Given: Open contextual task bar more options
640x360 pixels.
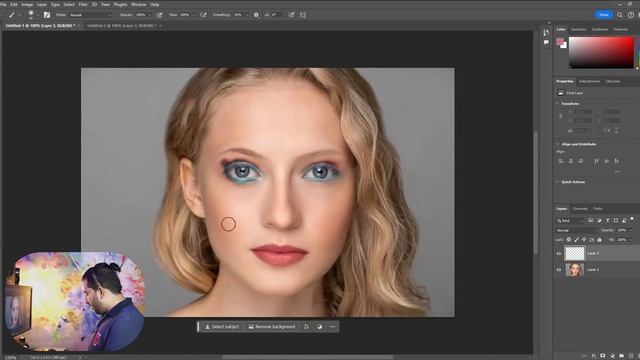Looking at the screenshot, I should point(333,327).
